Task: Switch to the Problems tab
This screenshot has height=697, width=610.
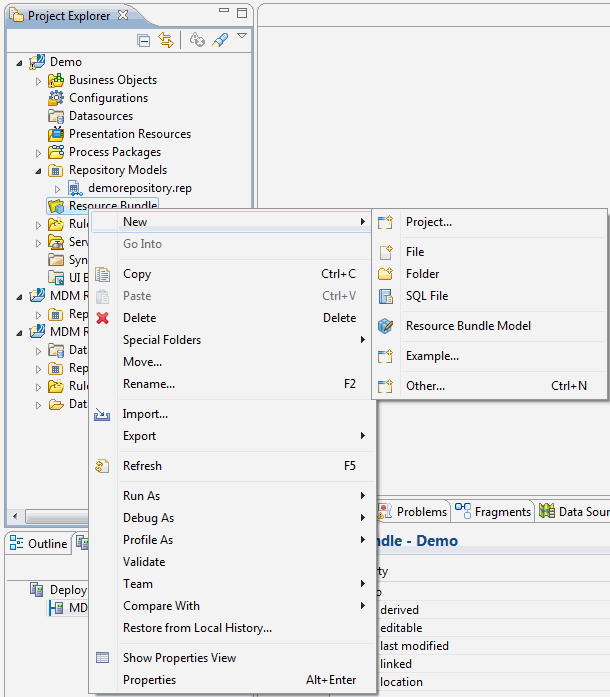Action: (413, 512)
